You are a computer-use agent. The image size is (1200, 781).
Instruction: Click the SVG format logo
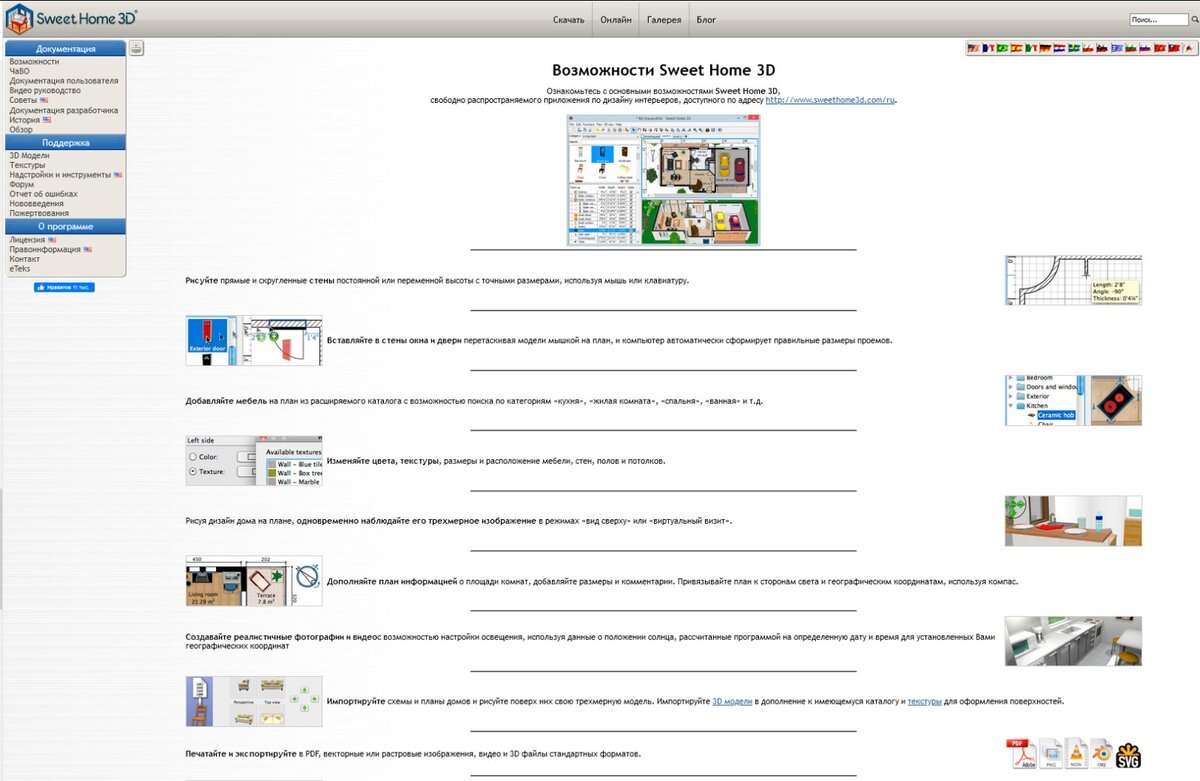point(1129,755)
